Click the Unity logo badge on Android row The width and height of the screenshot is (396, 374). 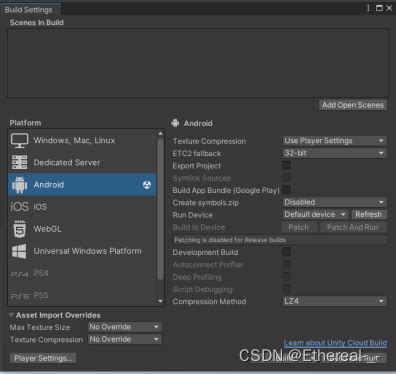147,185
